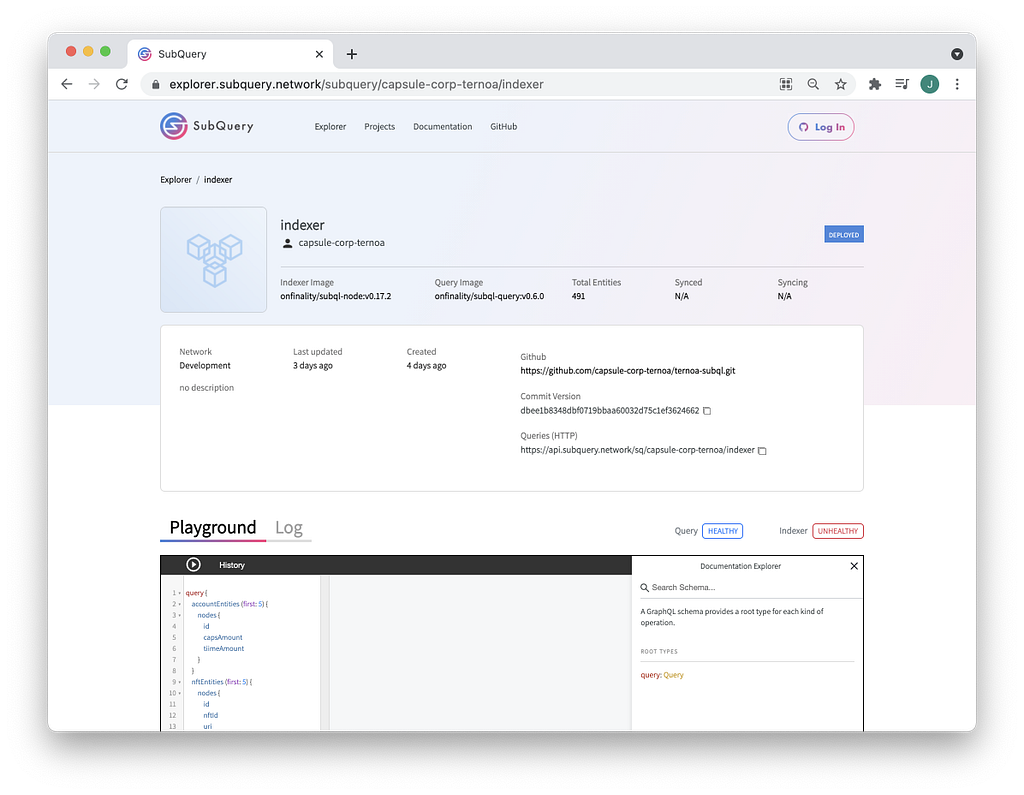
Task: Click the browser address bar URL
Action: coord(356,84)
